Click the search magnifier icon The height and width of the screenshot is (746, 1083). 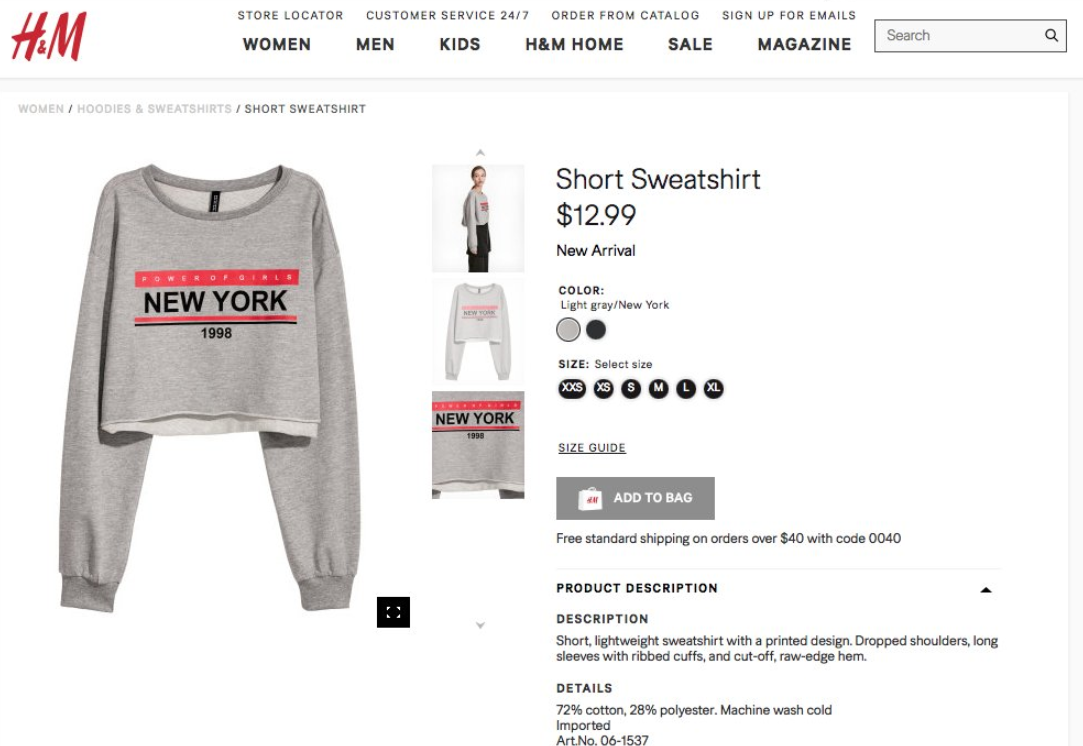1051,35
